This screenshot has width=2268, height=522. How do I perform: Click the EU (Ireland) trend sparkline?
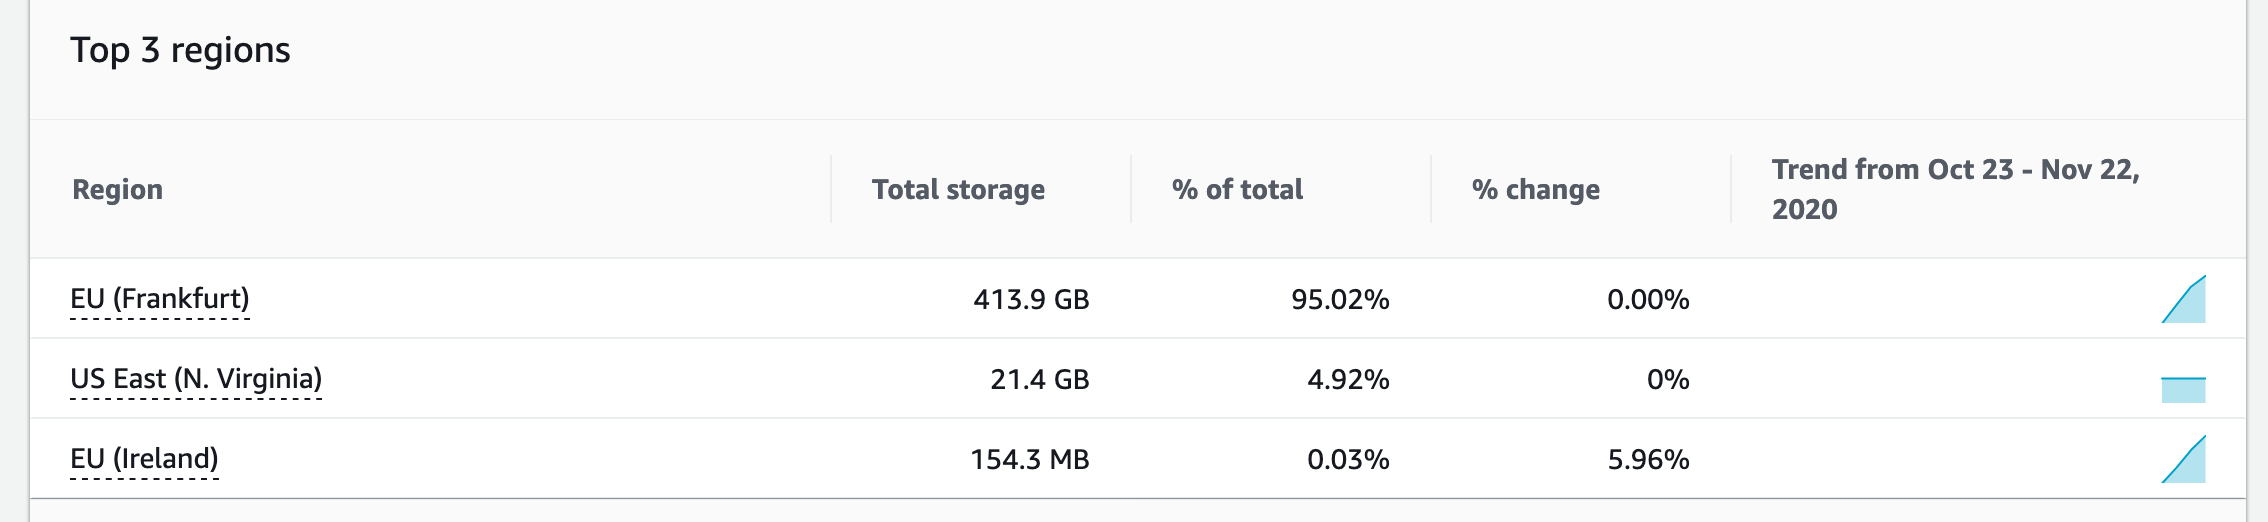tap(2184, 460)
